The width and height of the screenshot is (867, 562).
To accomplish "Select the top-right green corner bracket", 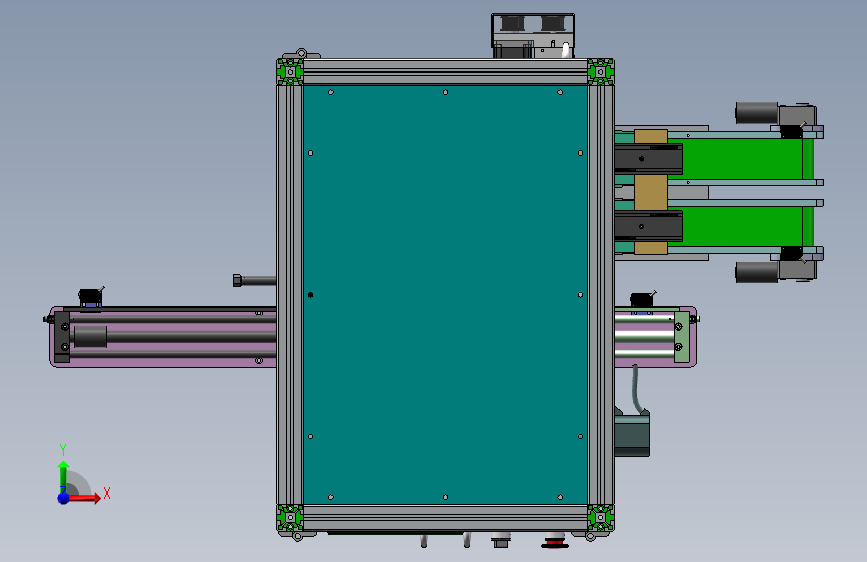I will click(600, 71).
